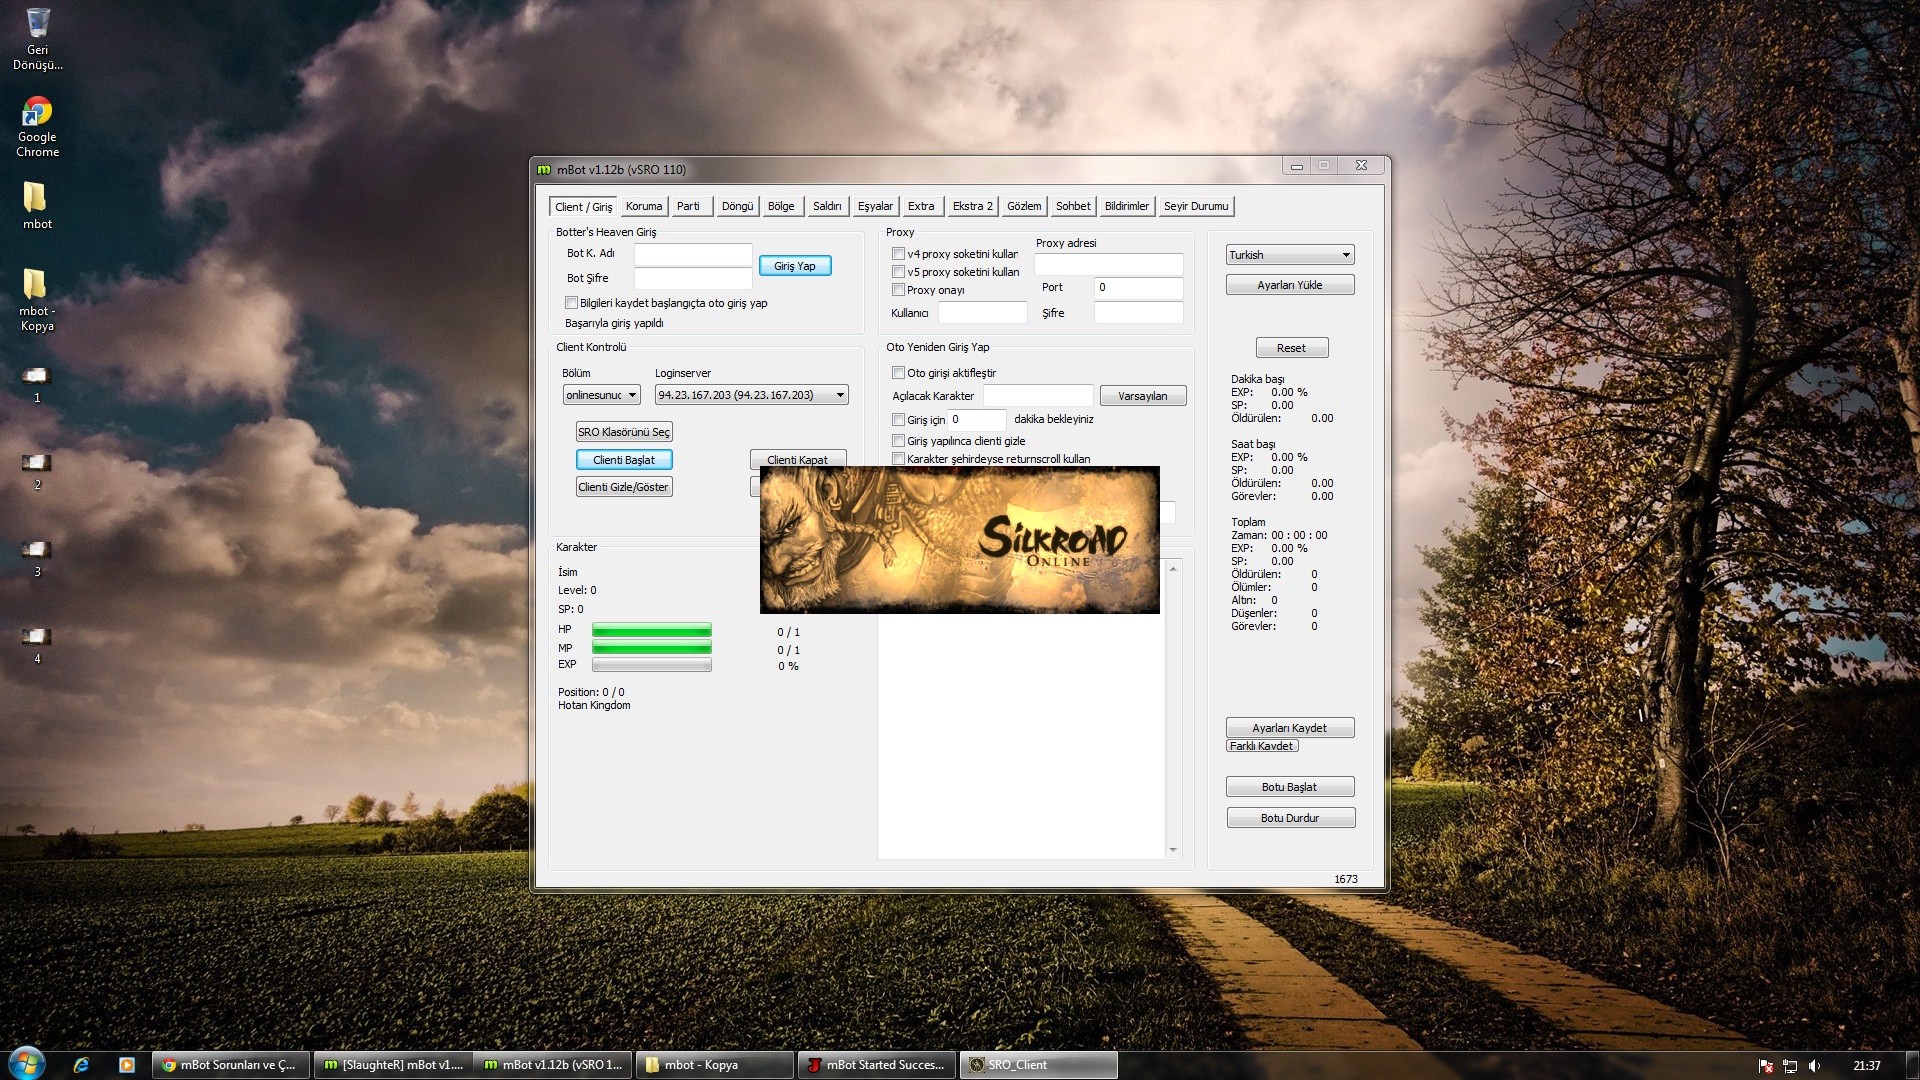Viewport: 1920px width, 1080px height.
Task: Open the Extra tab
Action: pyautogui.click(x=921, y=207)
